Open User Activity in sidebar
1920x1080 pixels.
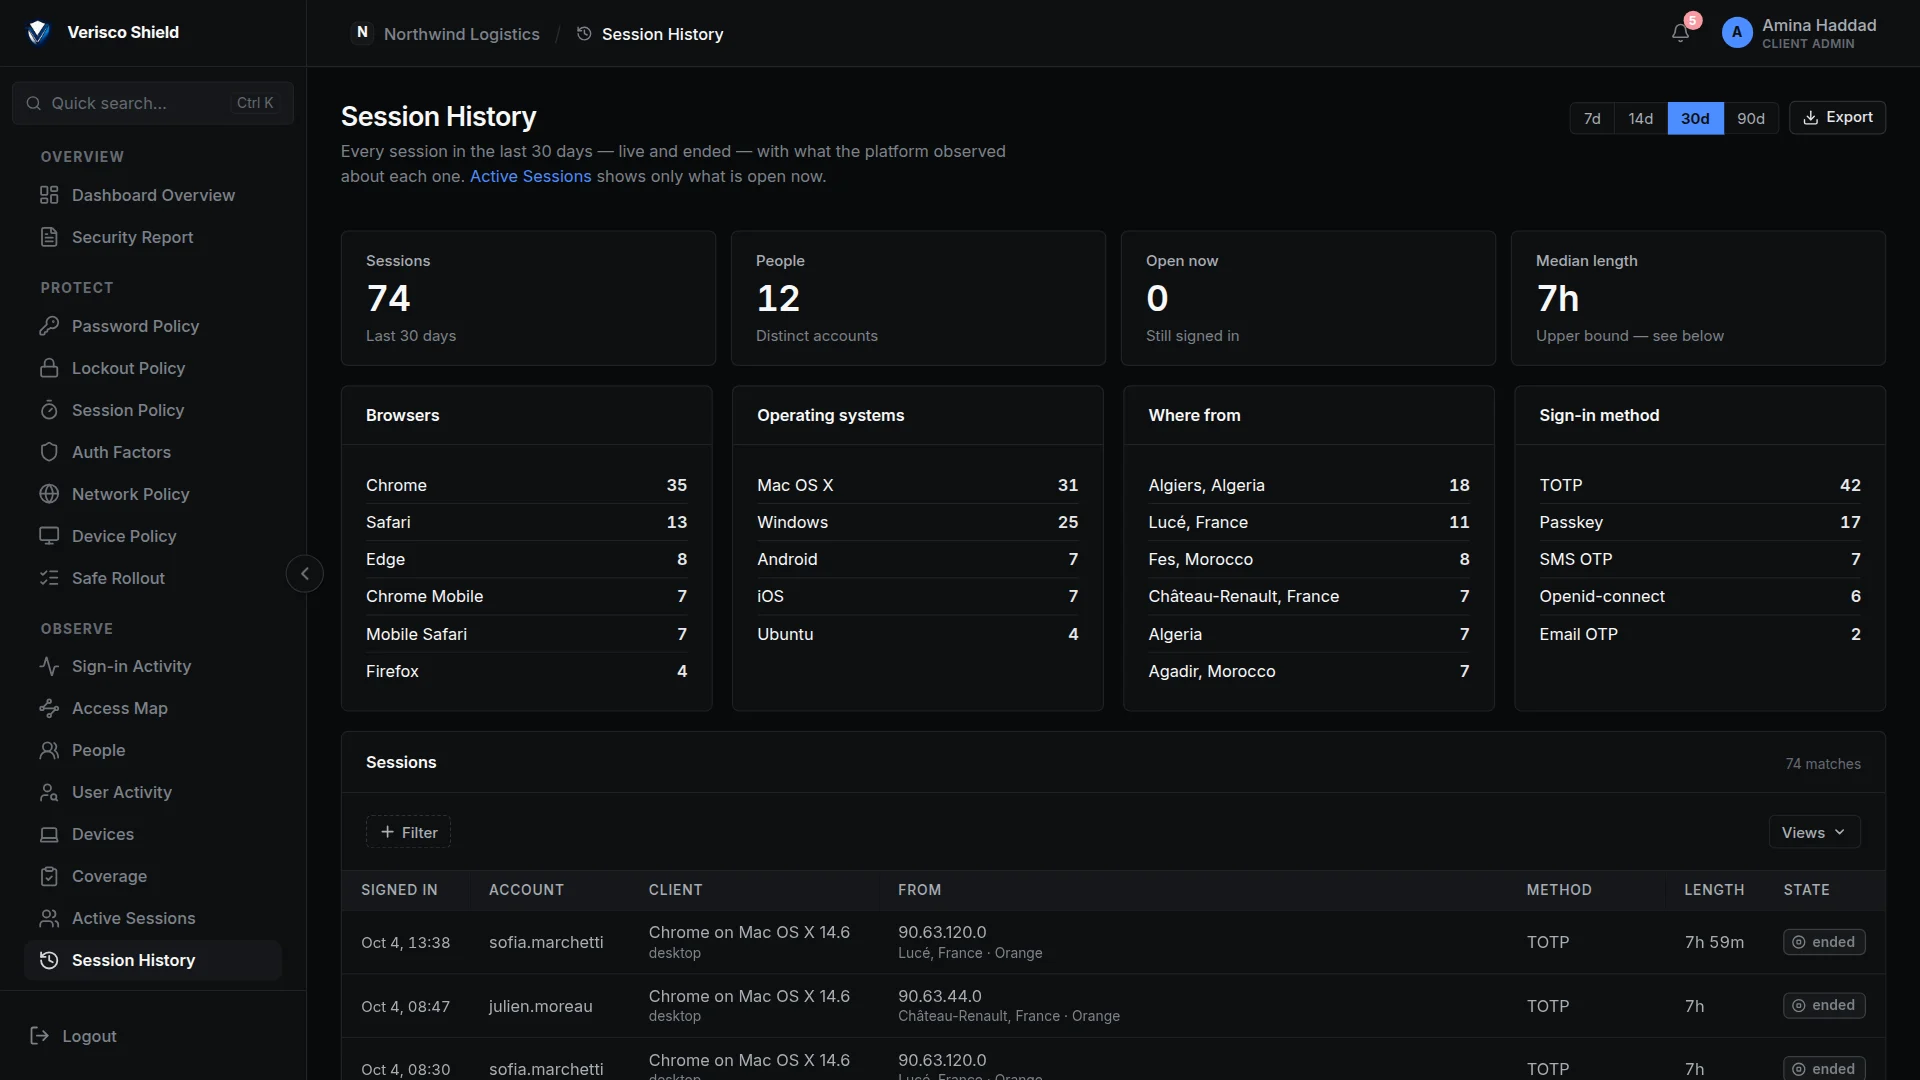click(153, 792)
